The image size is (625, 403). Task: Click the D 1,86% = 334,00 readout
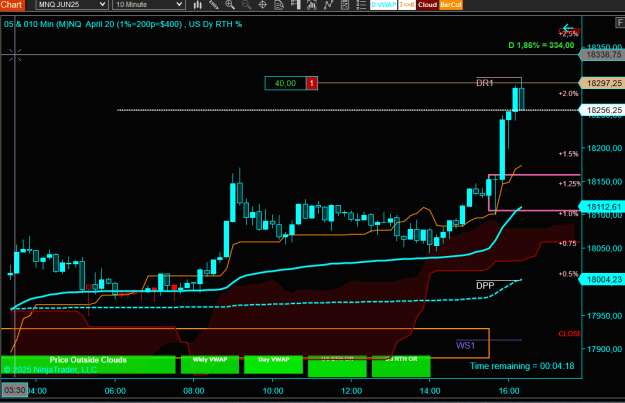coord(541,45)
